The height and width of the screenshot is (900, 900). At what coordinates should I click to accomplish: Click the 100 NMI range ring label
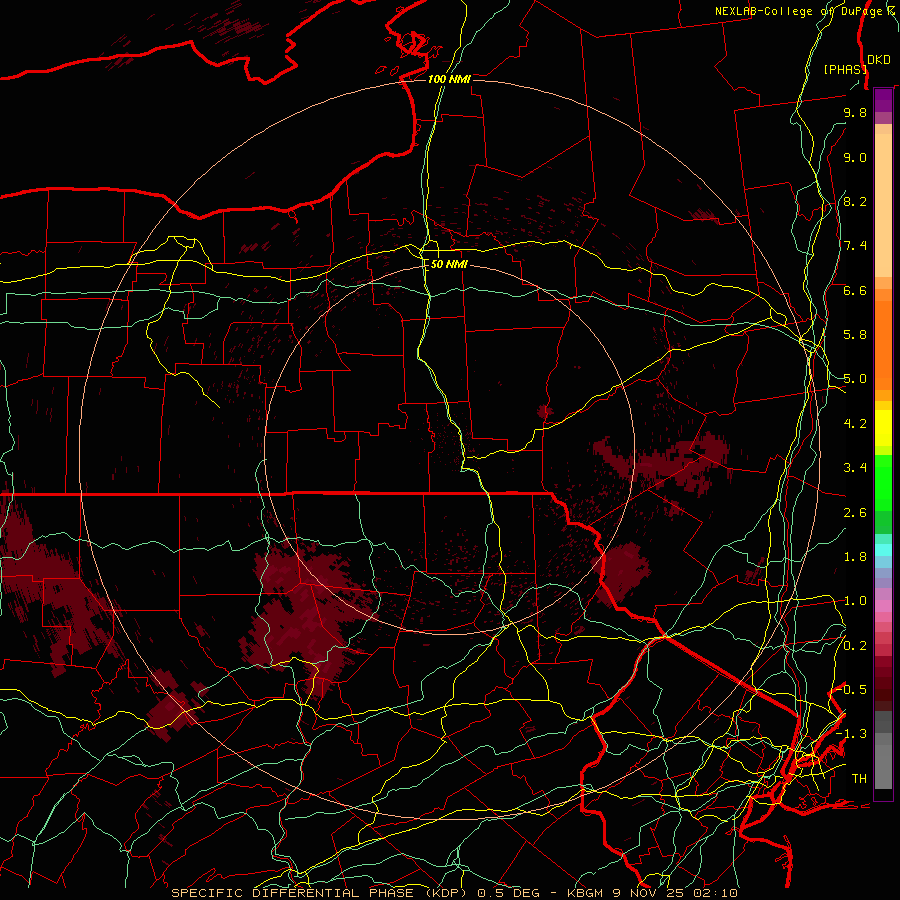[x=449, y=79]
